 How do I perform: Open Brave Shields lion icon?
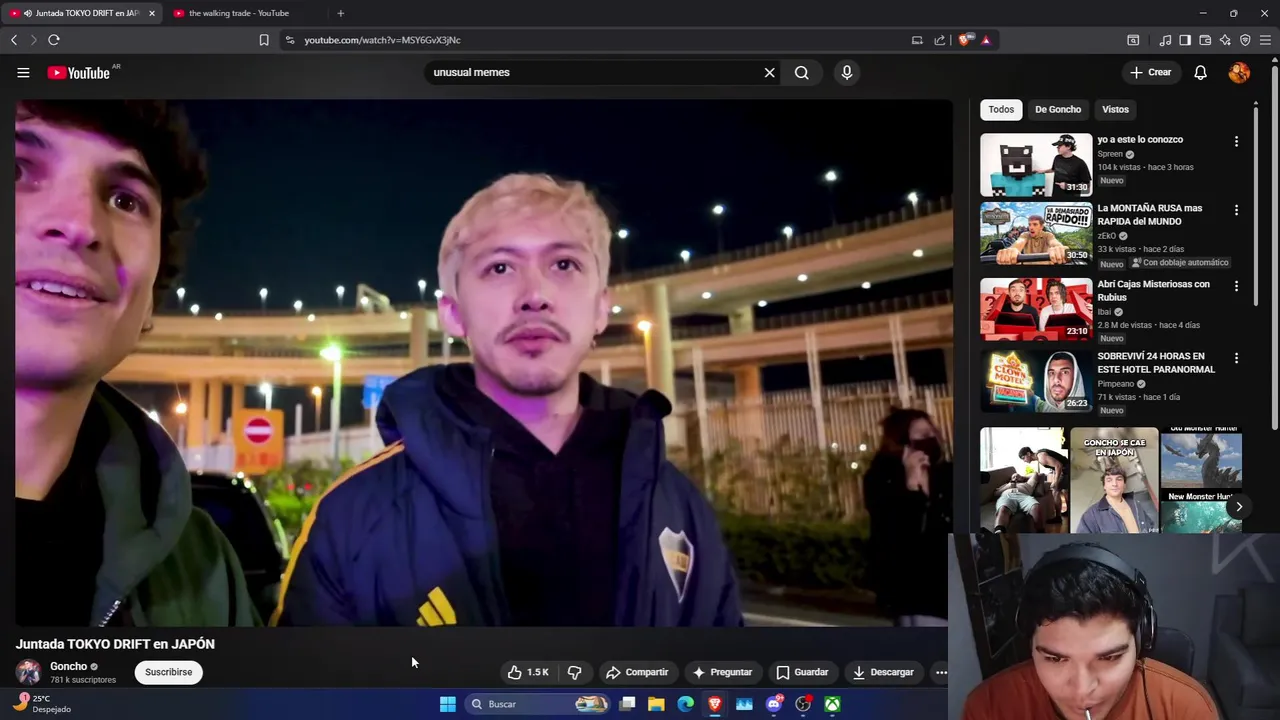[964, 40]
